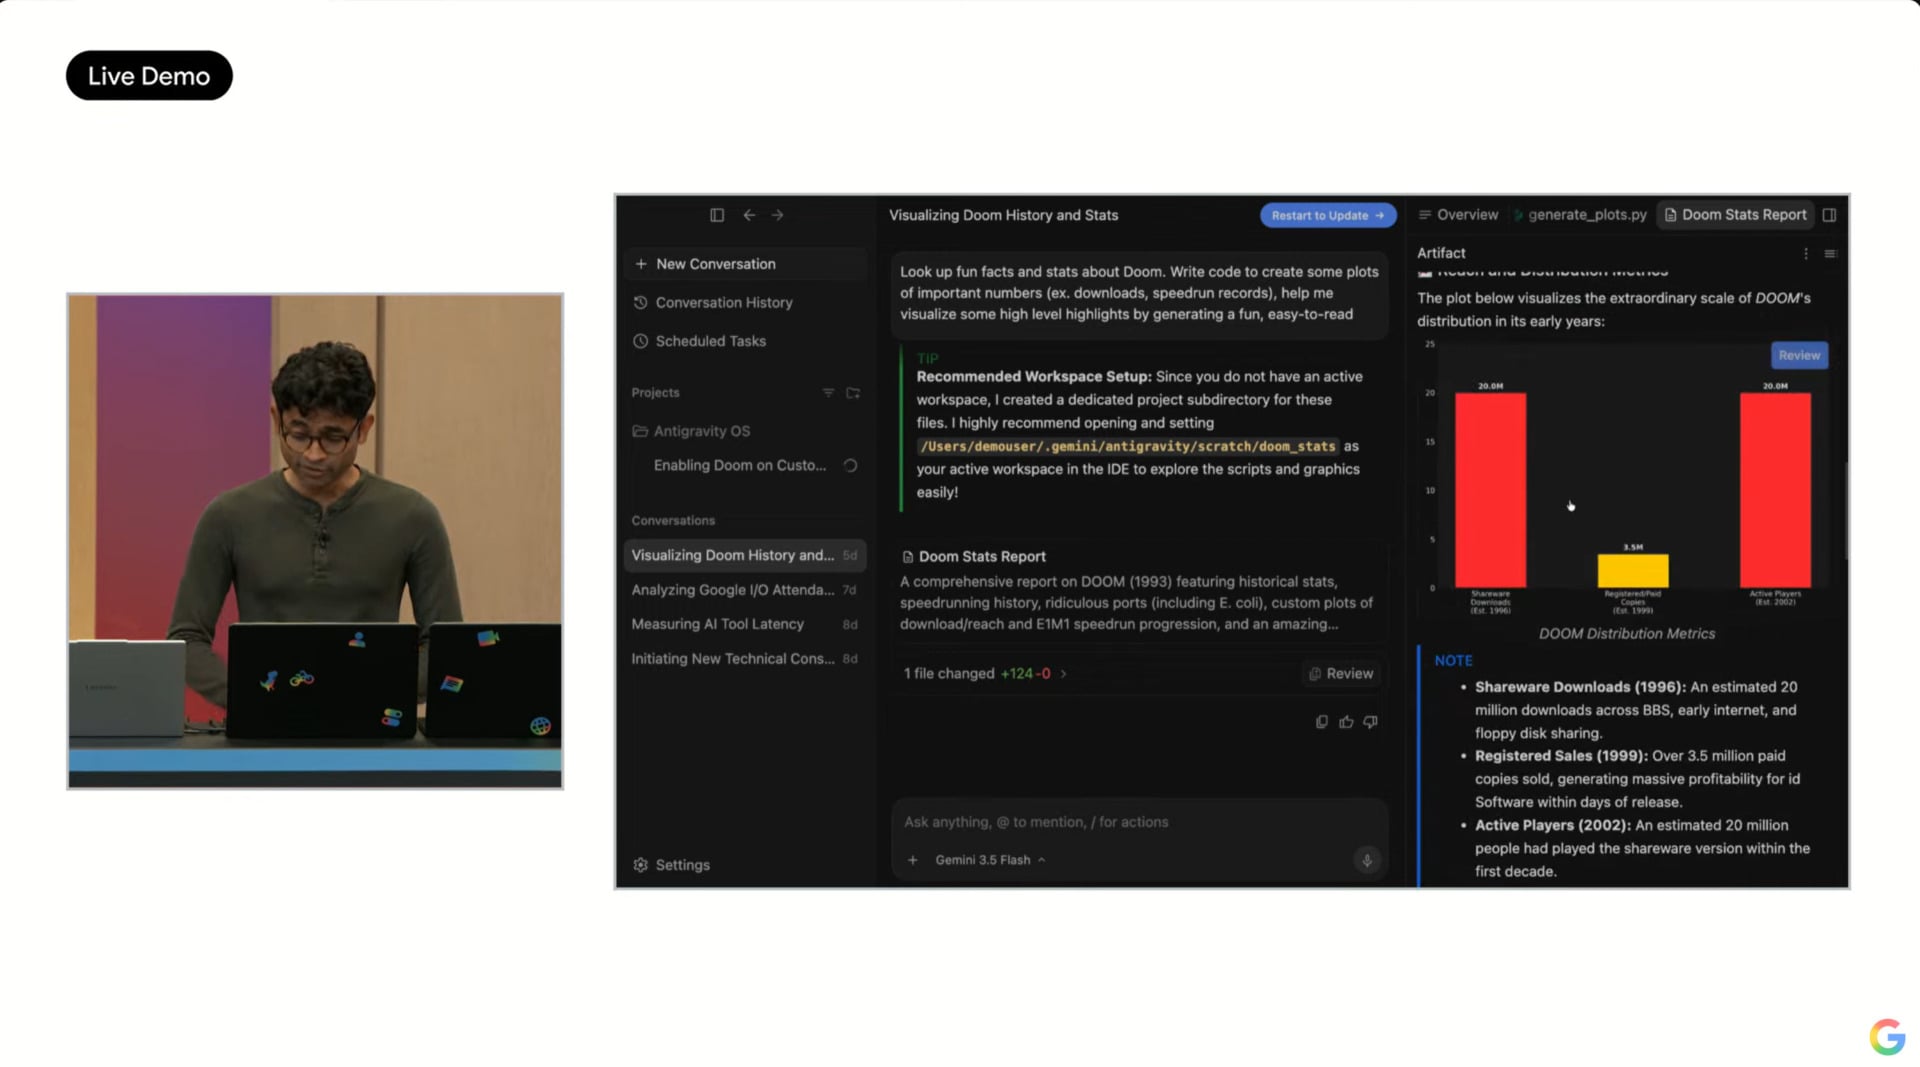Click Review button on the chart
This screenshot has height=1067, width=1920.
pos(1799,355)
